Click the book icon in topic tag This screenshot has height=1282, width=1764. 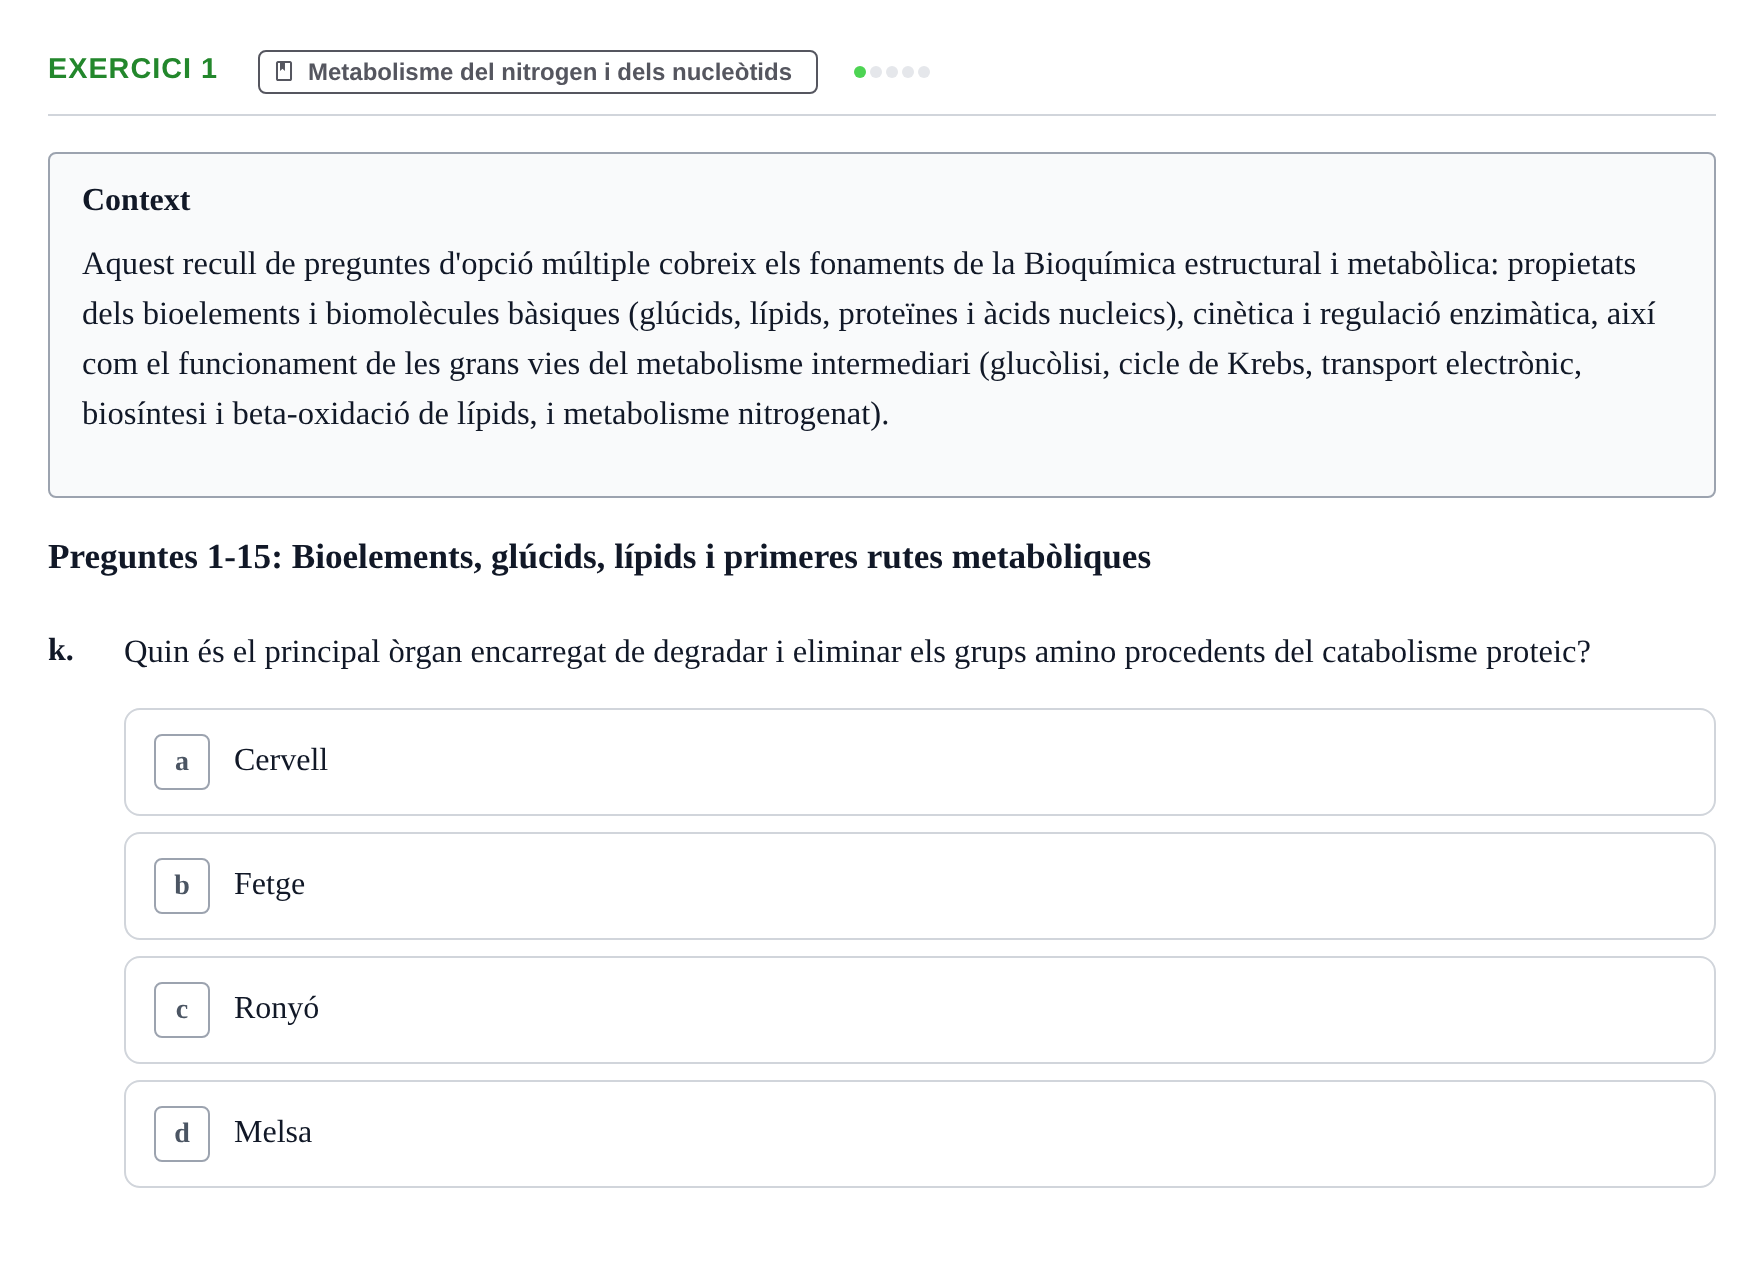284,72
